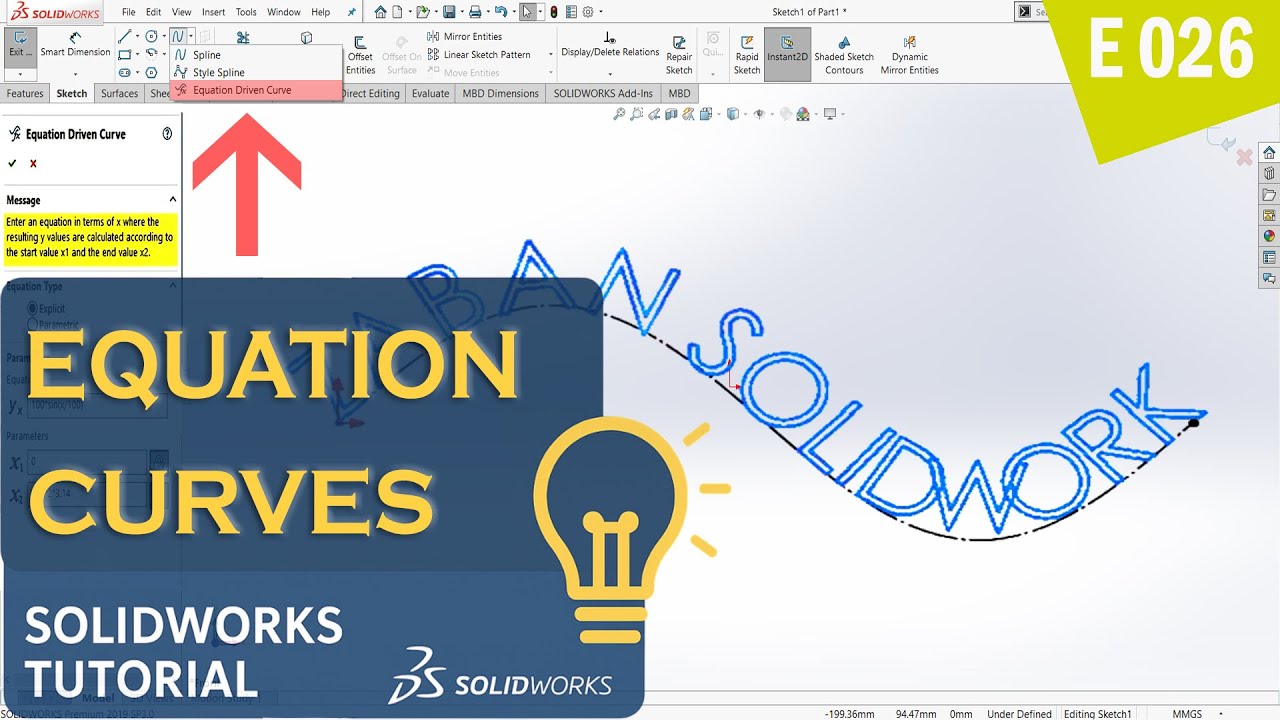The width and height of the screenshot is (1280, 720).
Task: Click the Select cursor tool
Action: click(x=527, y=12)
